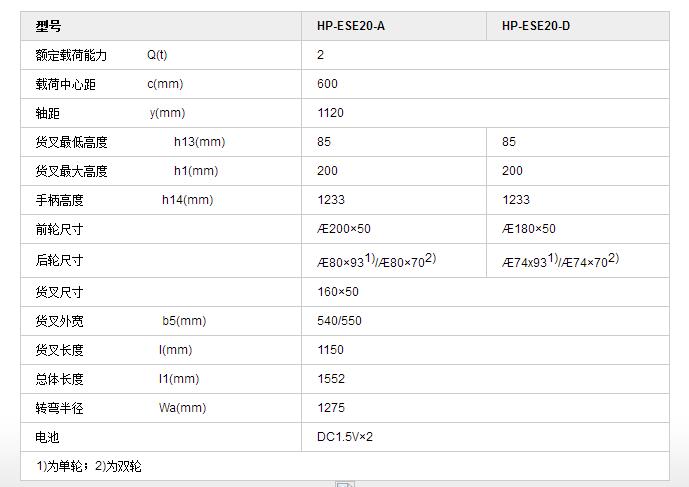Screen dimensions: 689x487
Task: Click the 货叉尺寸 value 160×50
Action: 338,292
